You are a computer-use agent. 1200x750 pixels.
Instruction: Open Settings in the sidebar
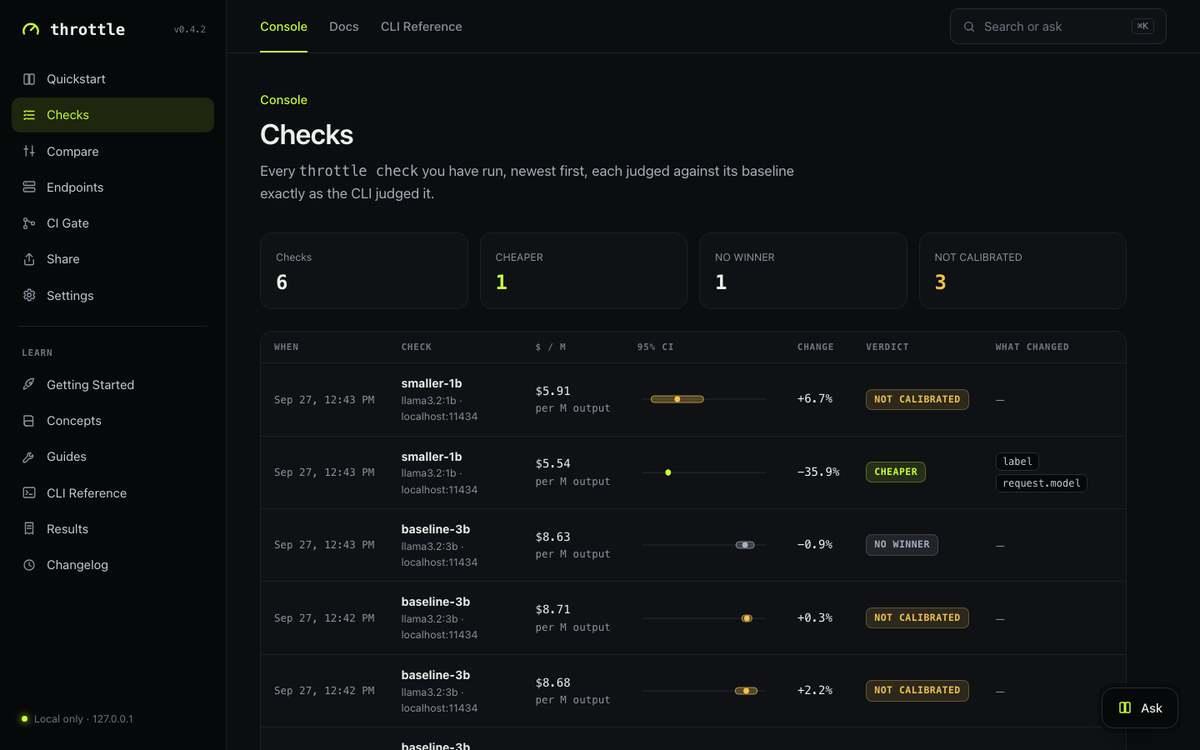tap(113, 295)
